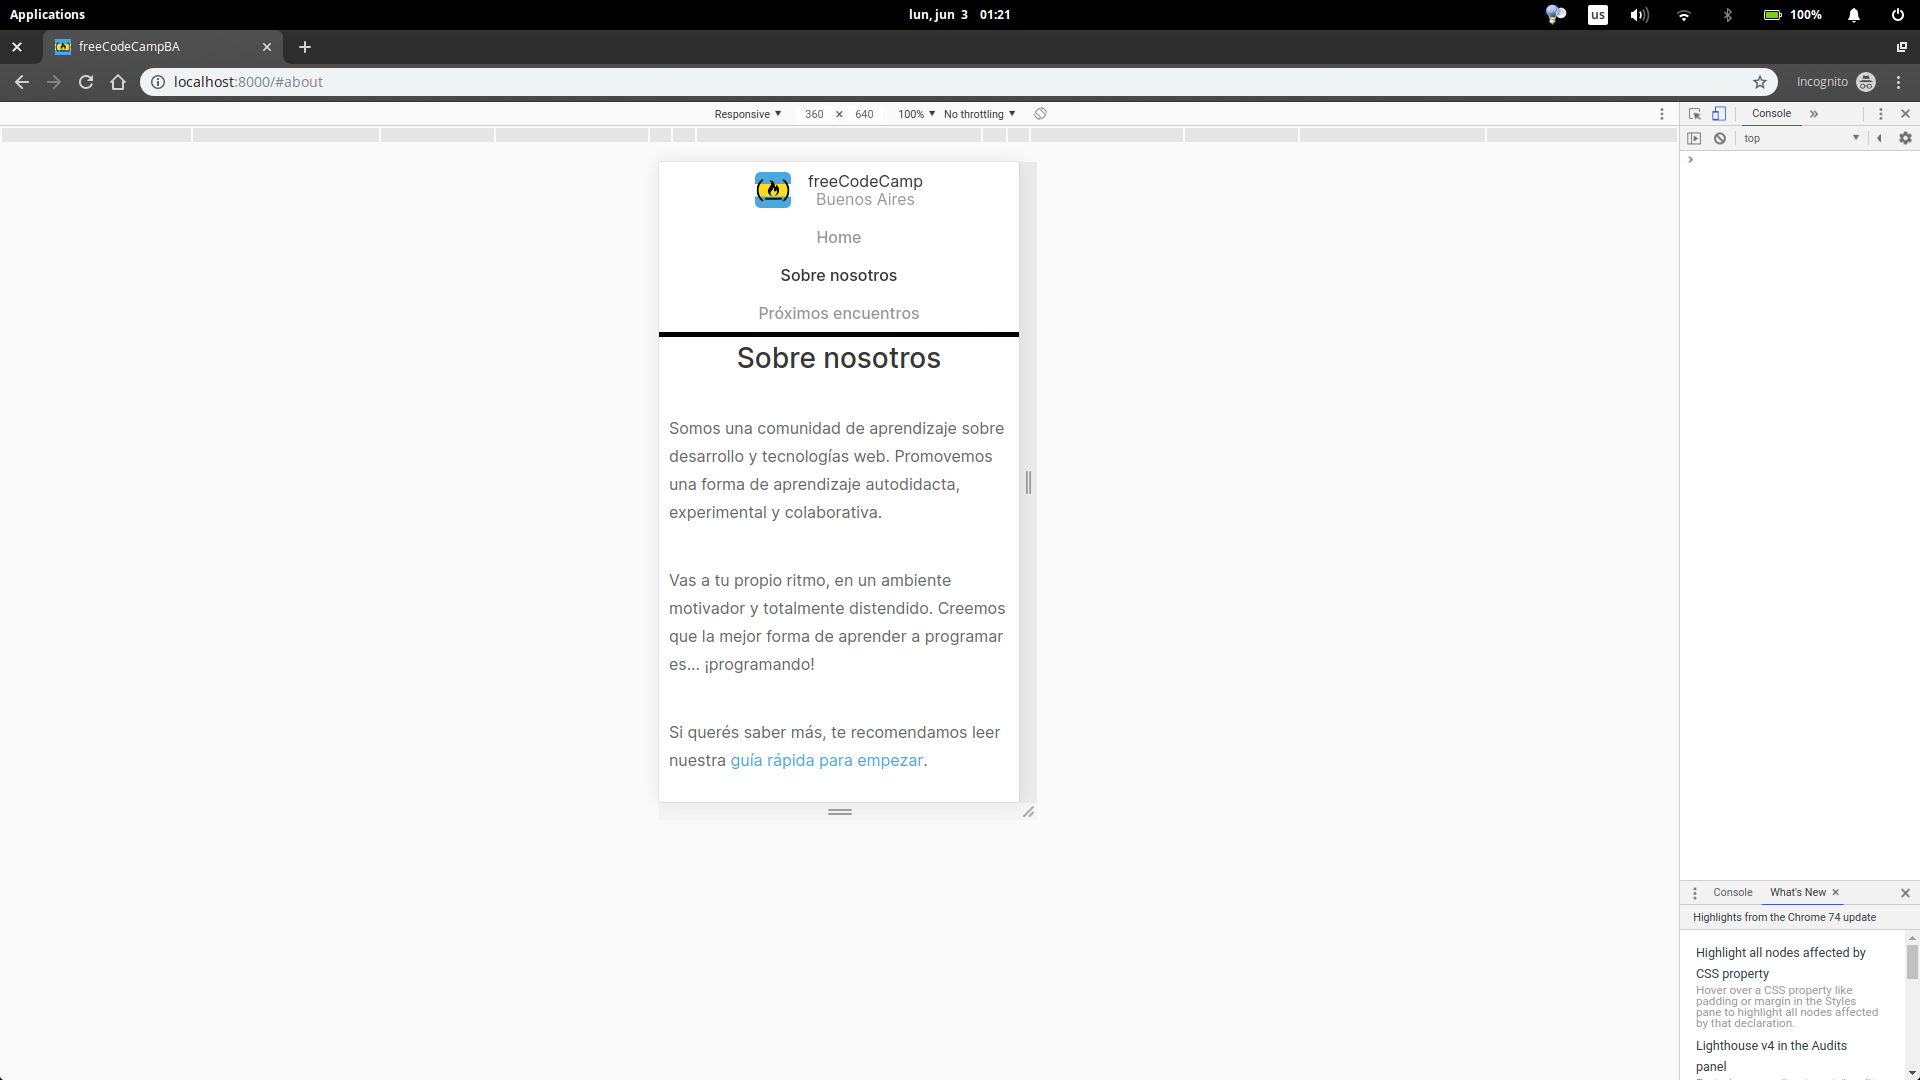Viewport: 1920px width, 1080px height.
Task: Click the rotate screen orientation icon
Action: [1040, 114]
